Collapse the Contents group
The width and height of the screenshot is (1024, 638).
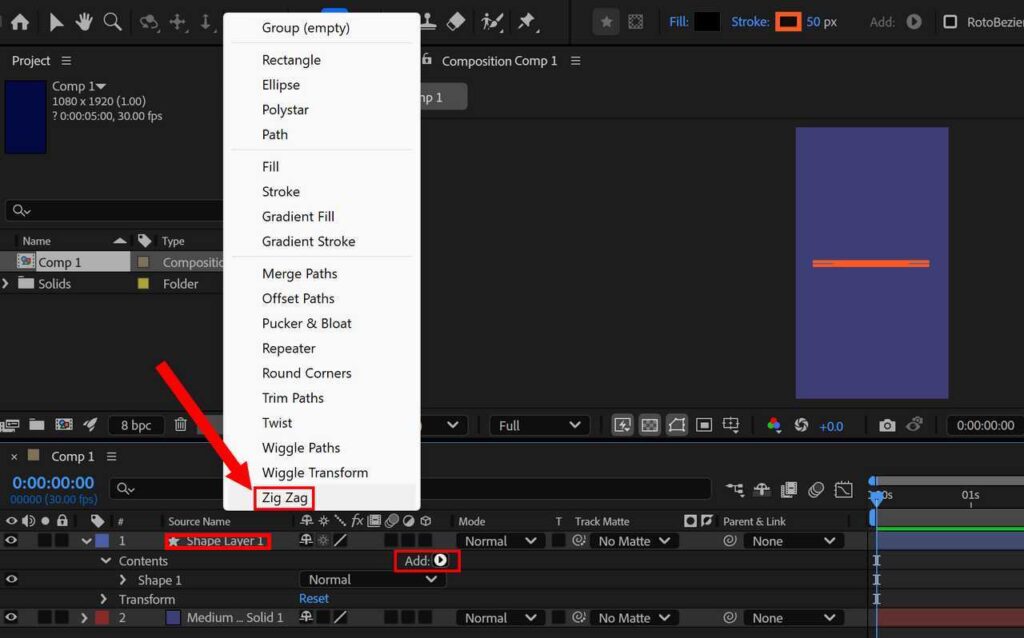tap(105, 560)
